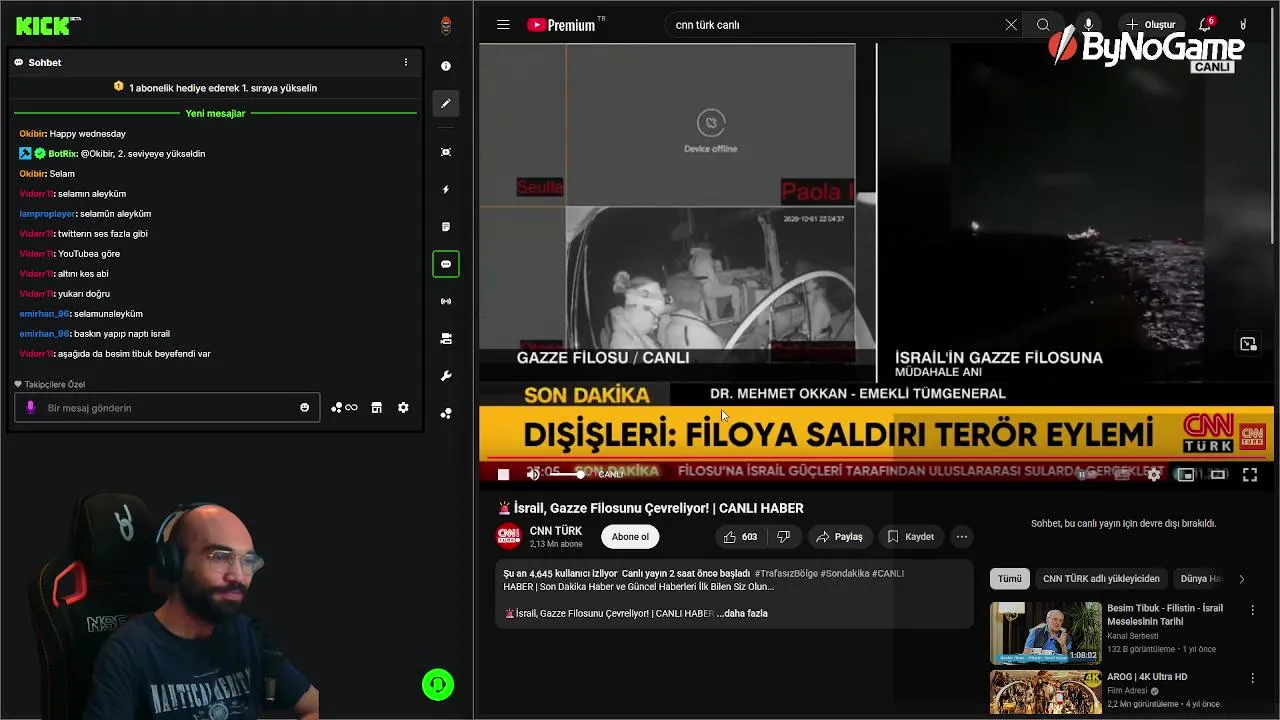Click the green headset support button
This screenshot has height=720, width=1280.
point(438,685)
